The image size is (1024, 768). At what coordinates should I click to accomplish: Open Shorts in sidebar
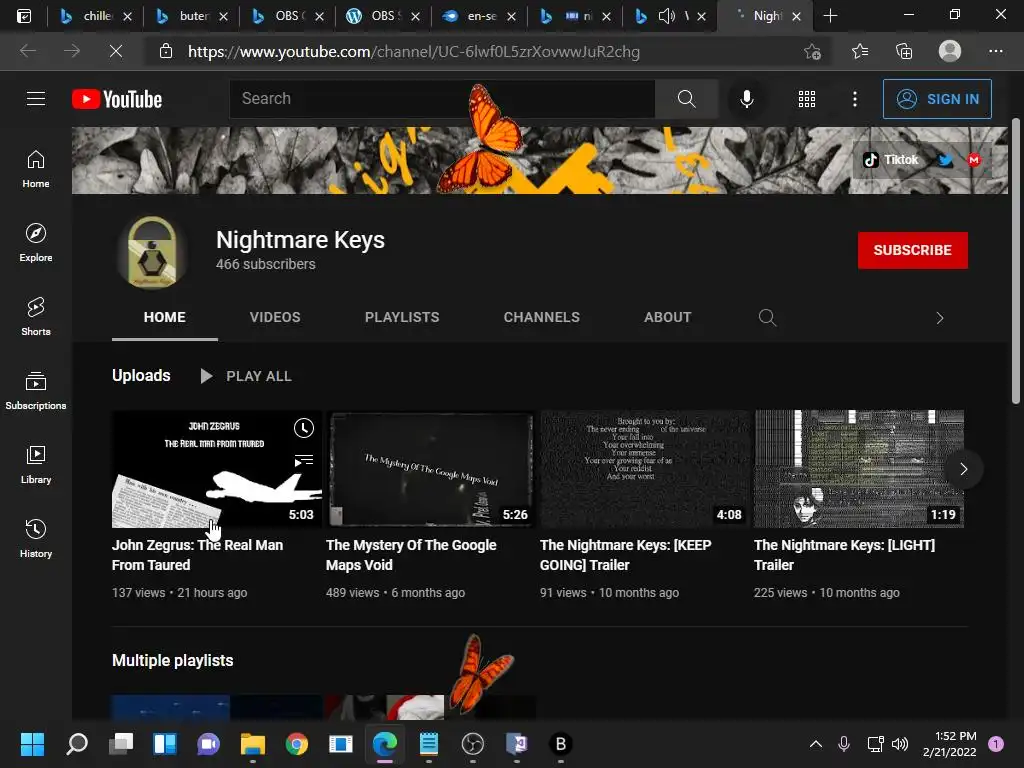(x=36, y=317)
